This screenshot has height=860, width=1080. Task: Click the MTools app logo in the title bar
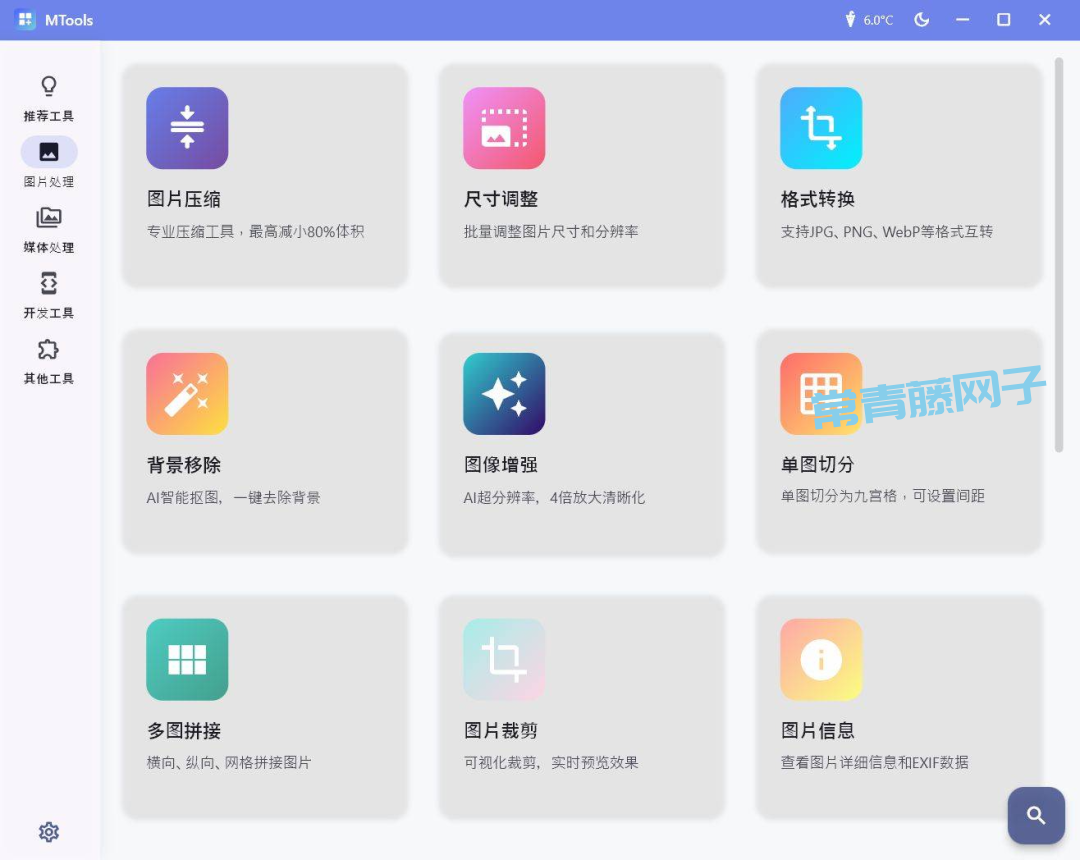coord(25,20)
